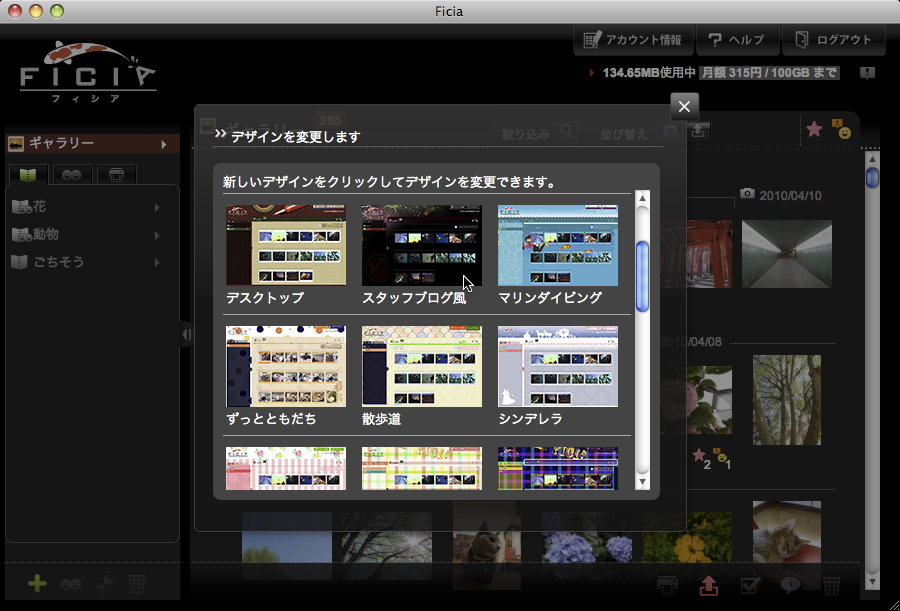Expand the 動物 album arrow
This screenshot has width=900, height=611.
coord(157,235)
